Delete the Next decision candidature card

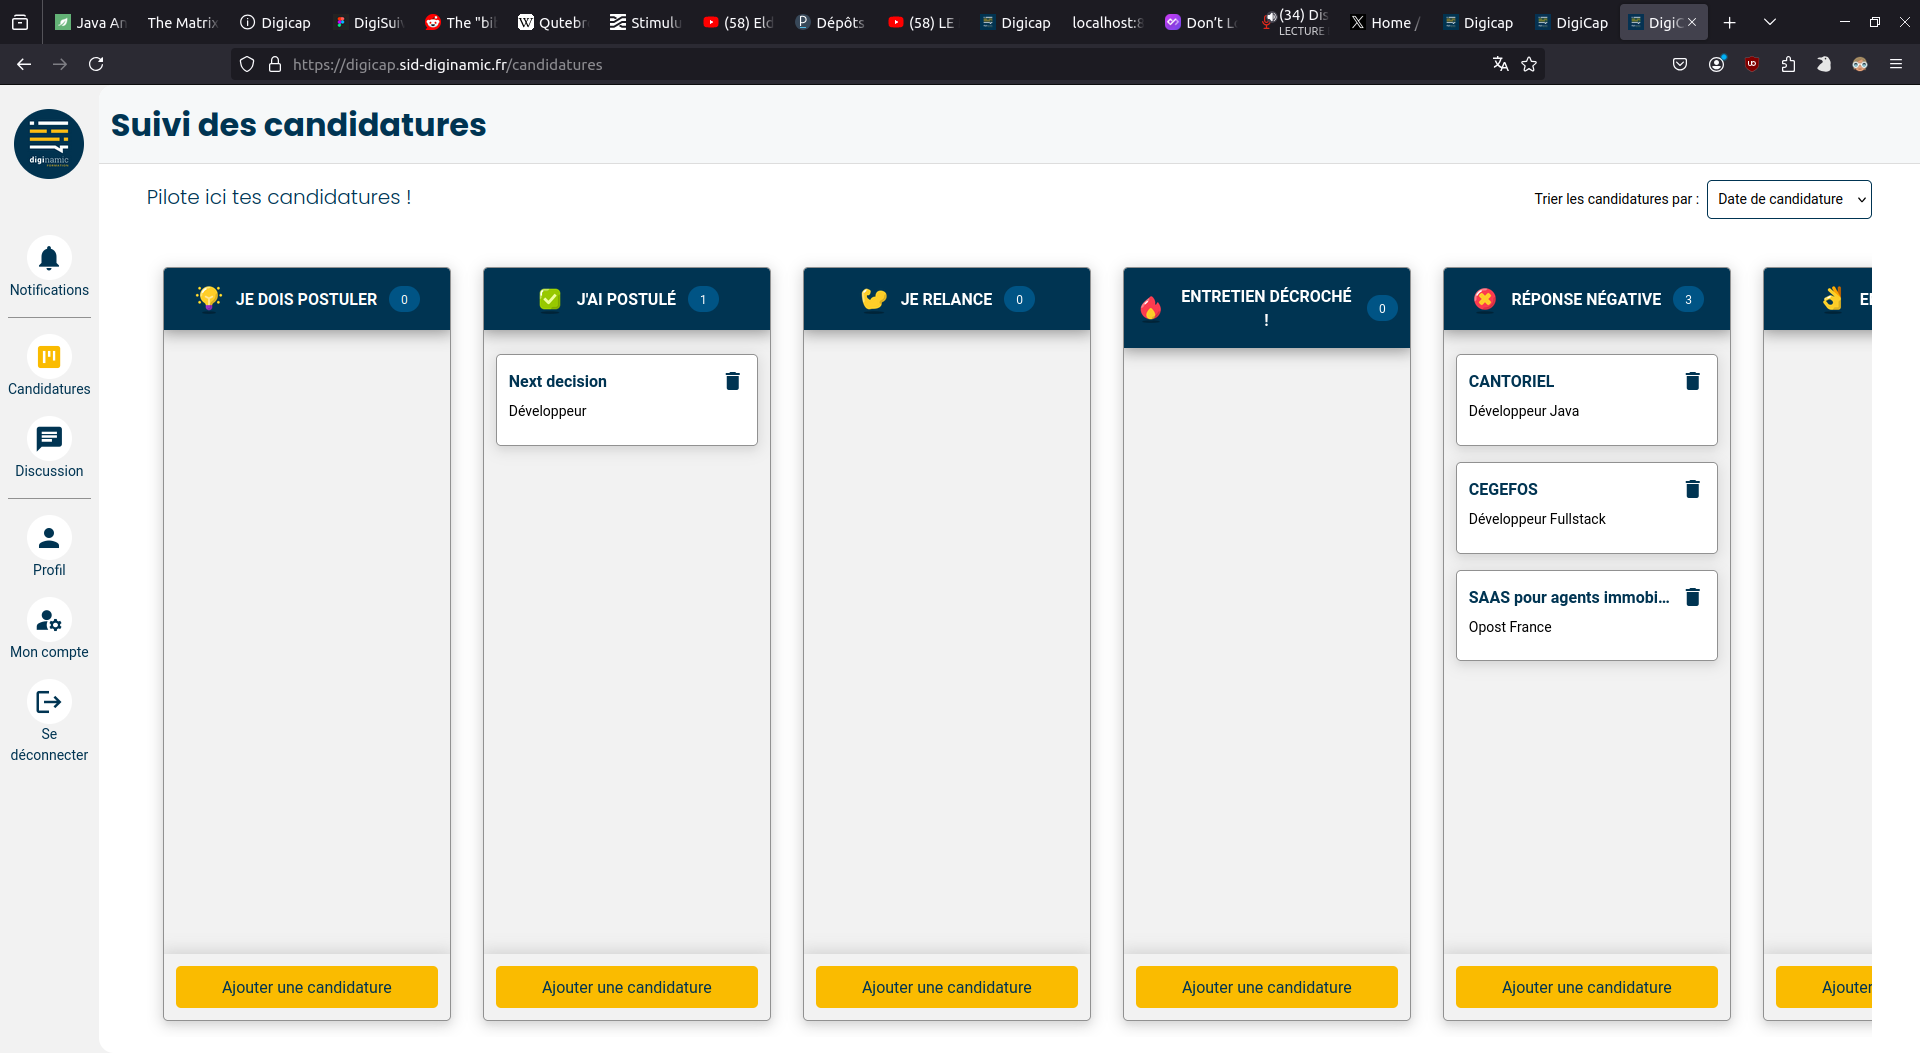point(732,381)
